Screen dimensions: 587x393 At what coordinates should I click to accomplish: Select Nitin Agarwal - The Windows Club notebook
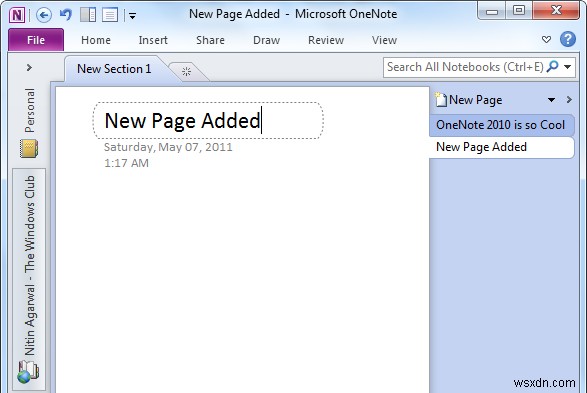(29, 279)
